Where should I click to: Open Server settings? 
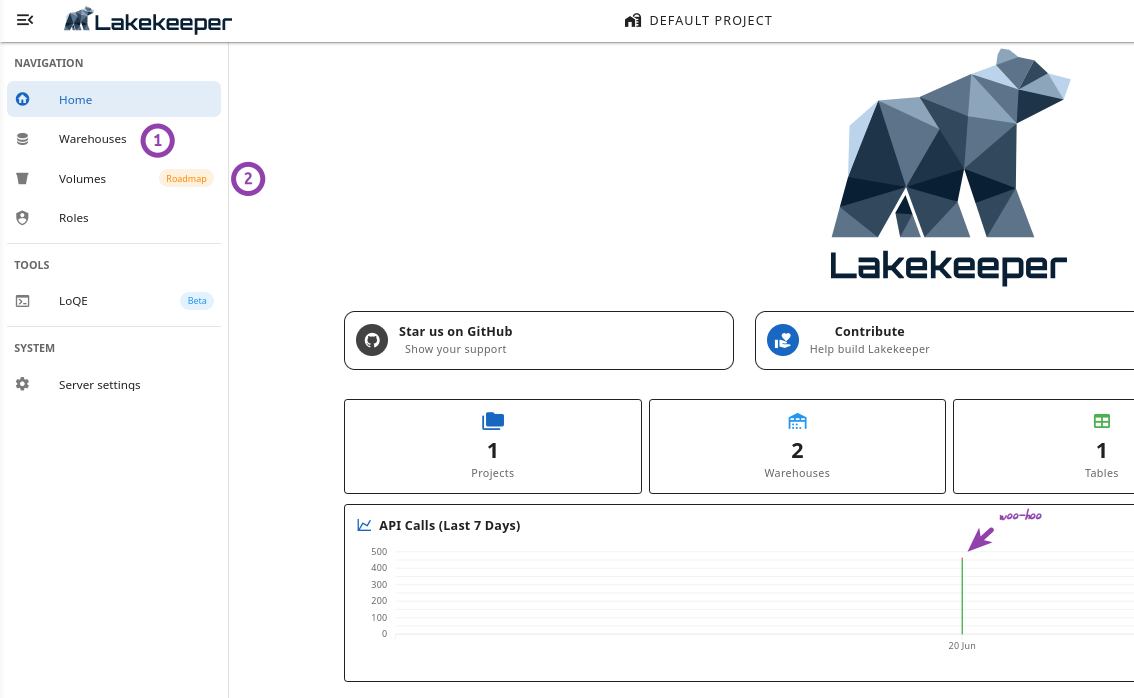114,384
